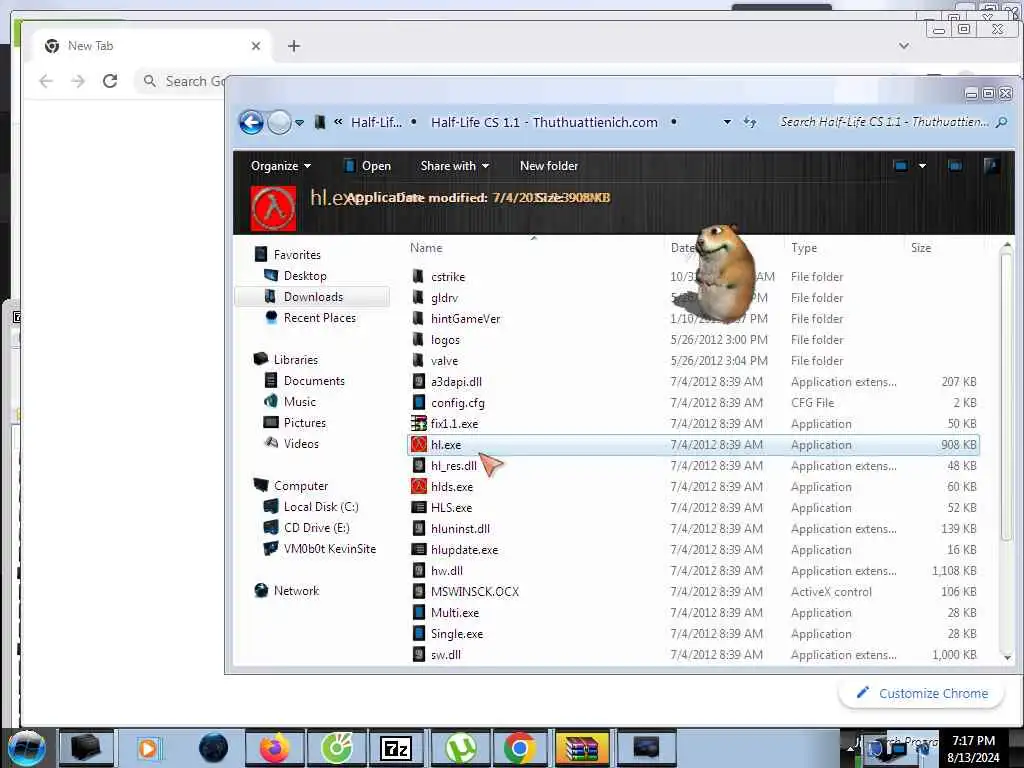1024x768 pixels.
Task: Open 7-Zip from the taskbar
Action: click(x=396, y=748)
